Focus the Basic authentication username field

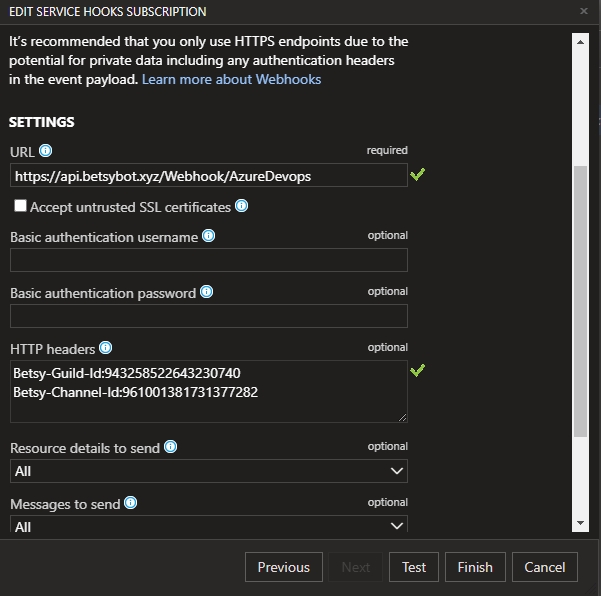(x=209, y=260)
